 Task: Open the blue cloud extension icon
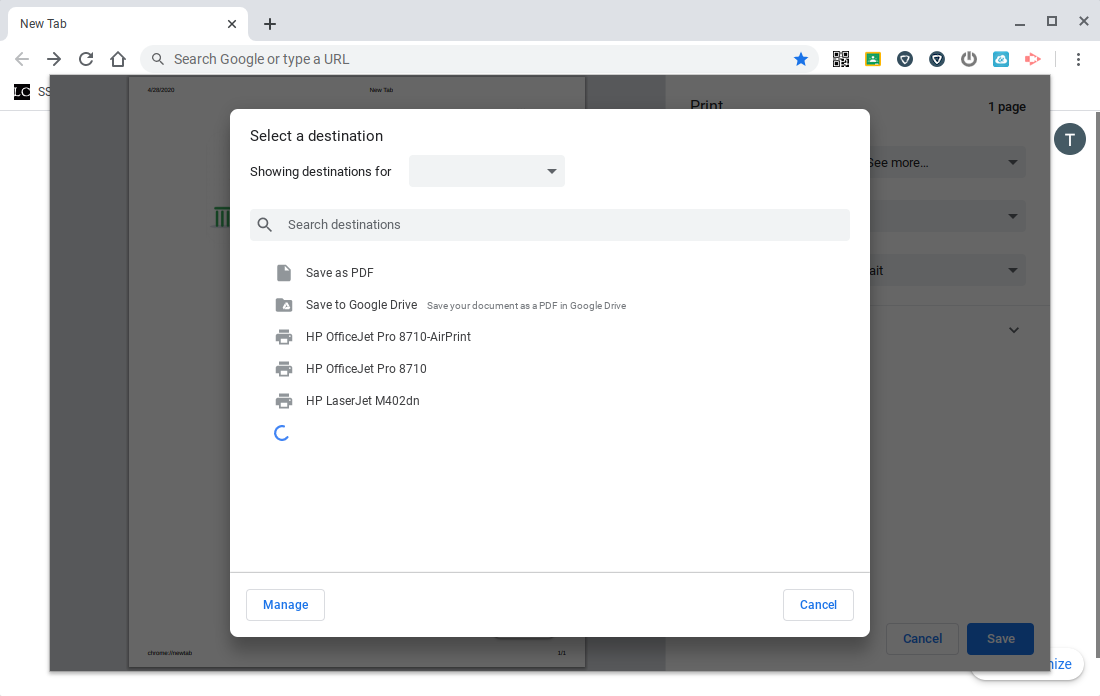click(1001, 59)
